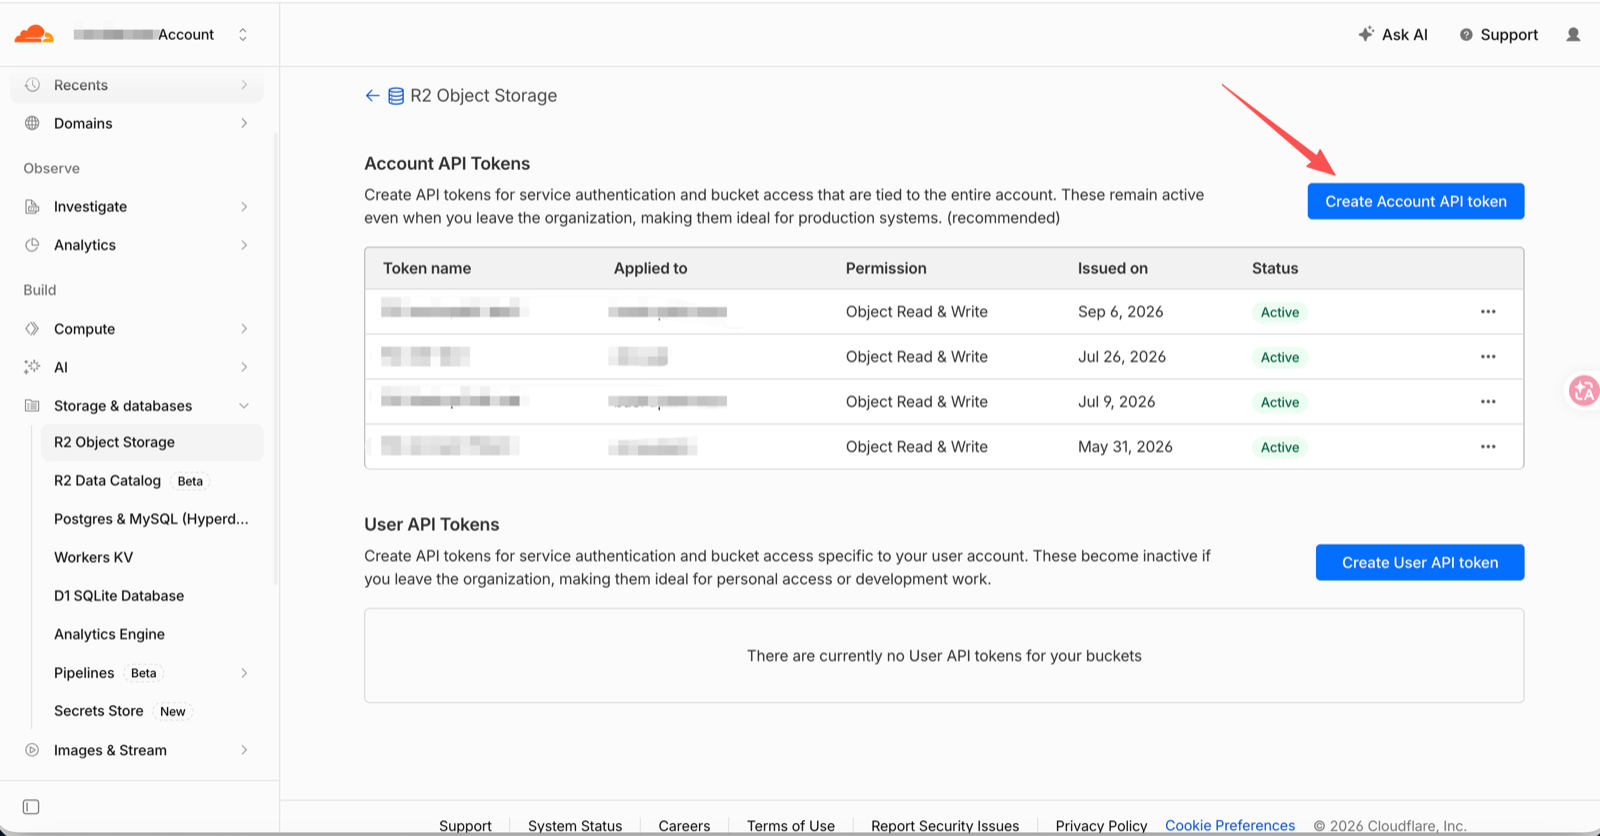The image size is (1600, 836).
Task: Click the Token name column header
Action: point(427,268)
